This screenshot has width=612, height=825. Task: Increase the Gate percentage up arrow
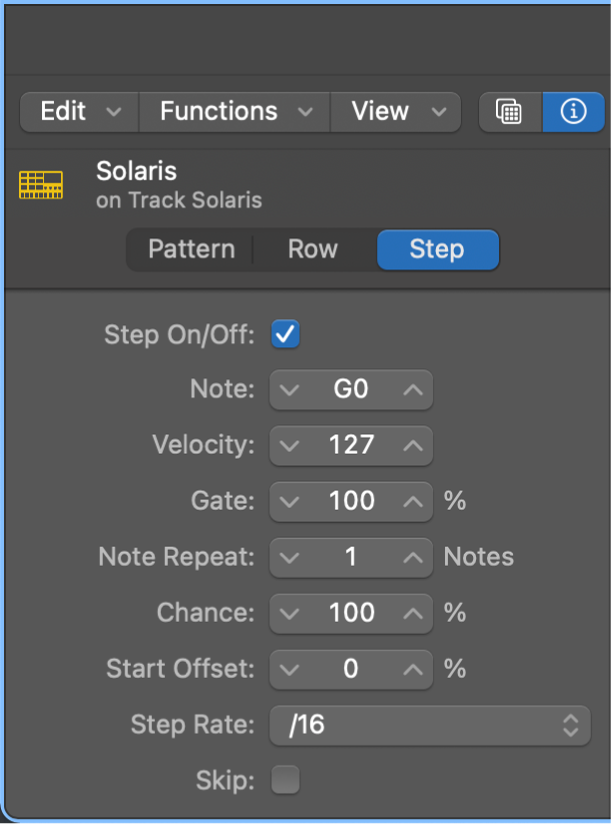point(413,500)
